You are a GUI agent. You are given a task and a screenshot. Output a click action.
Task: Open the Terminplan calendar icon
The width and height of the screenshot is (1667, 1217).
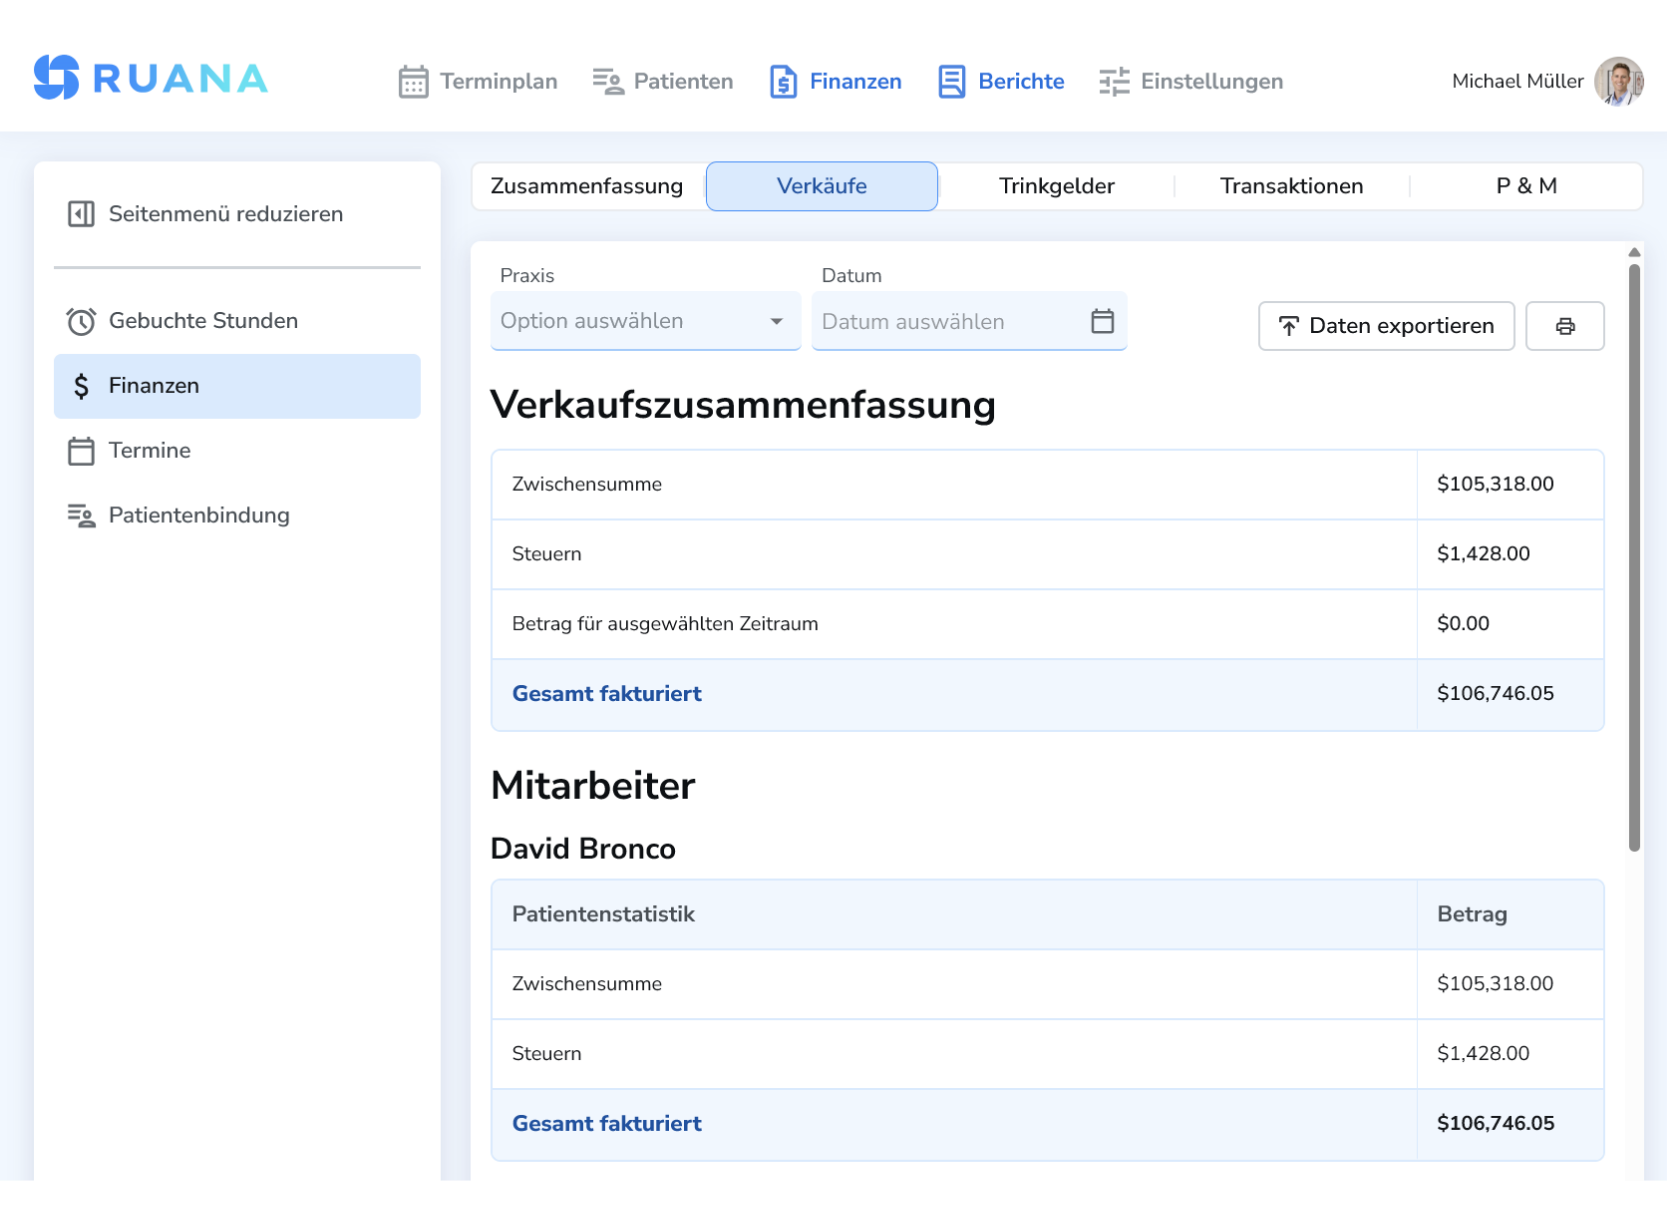[414, 81]
